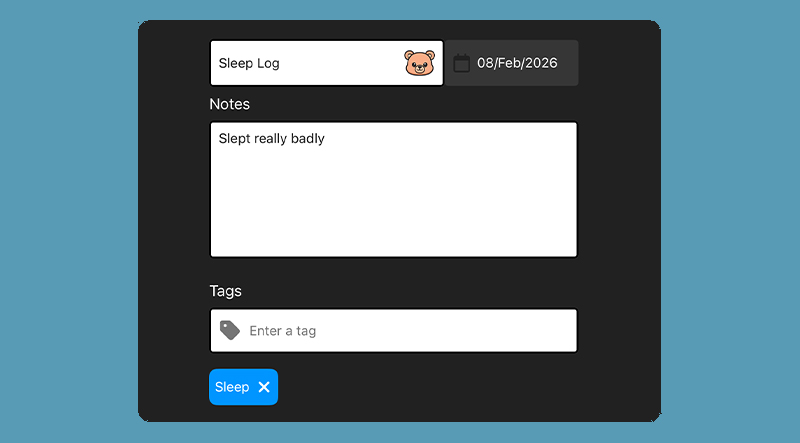The image size is (800, 443).
Task: Click the "Sleep" label text in blue chip
Action: tap(232, 387)
